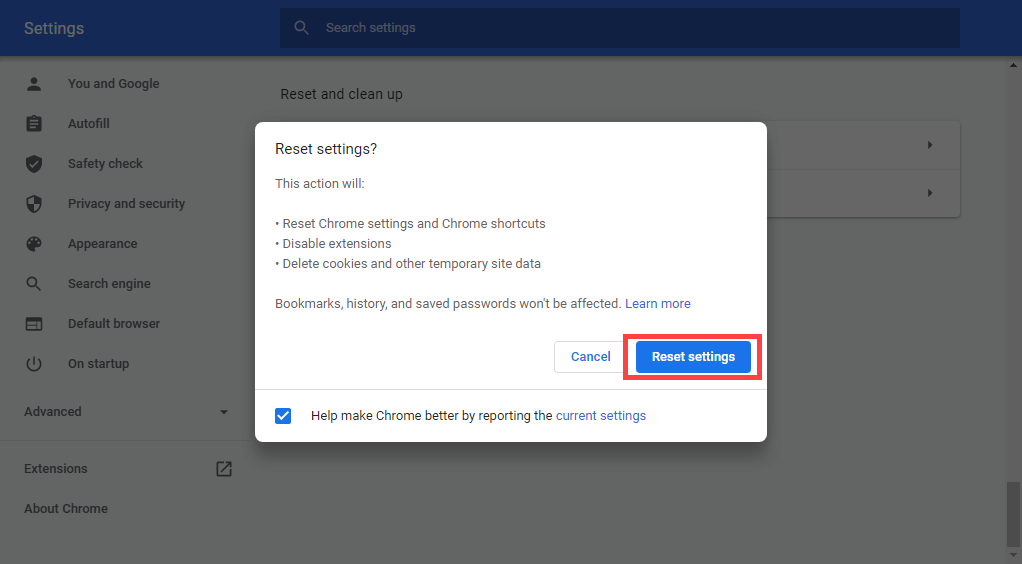The image size is (1022, 564).
Task: Click the Autofill clipboard icon
Action: [x=34, y=124]
